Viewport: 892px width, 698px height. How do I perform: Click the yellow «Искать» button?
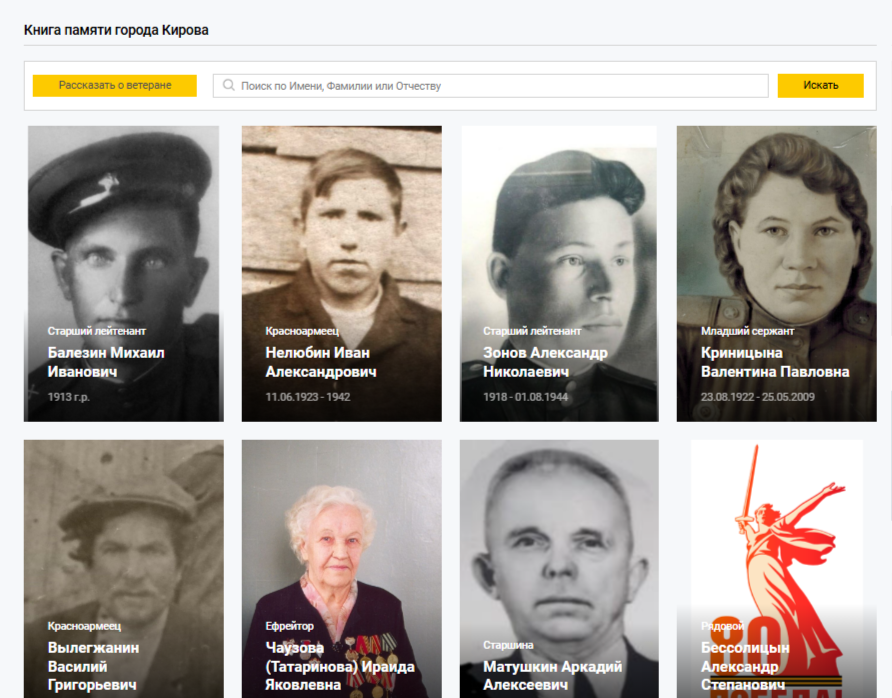[x=820, y=86]
